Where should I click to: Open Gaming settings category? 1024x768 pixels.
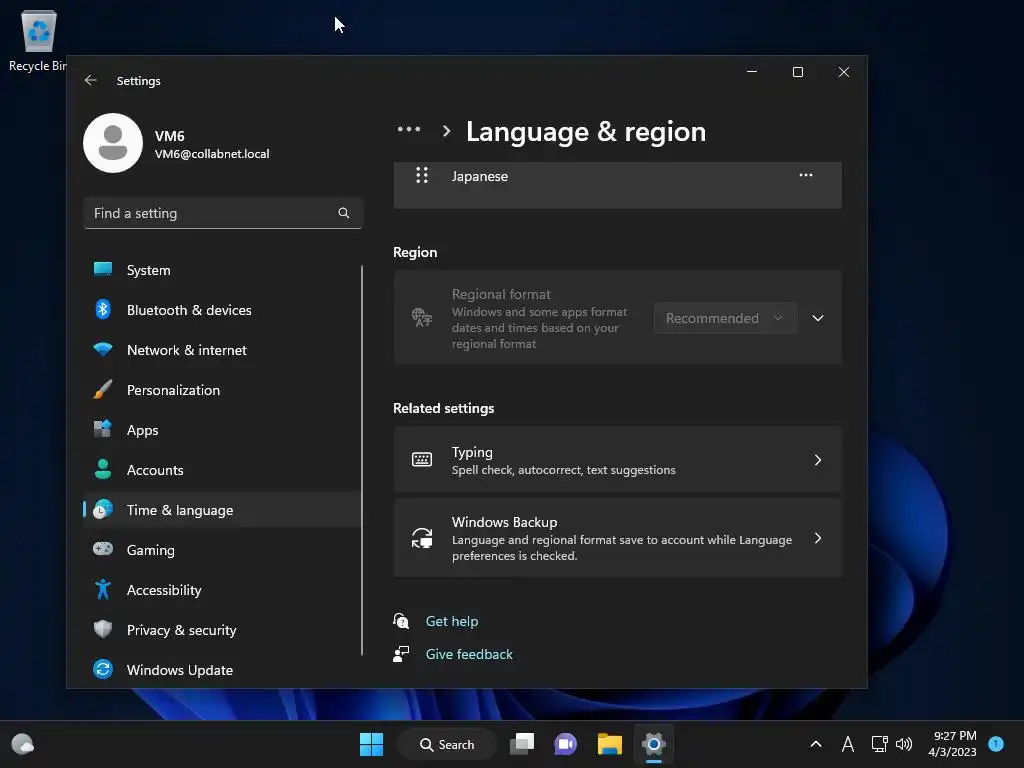222,550
